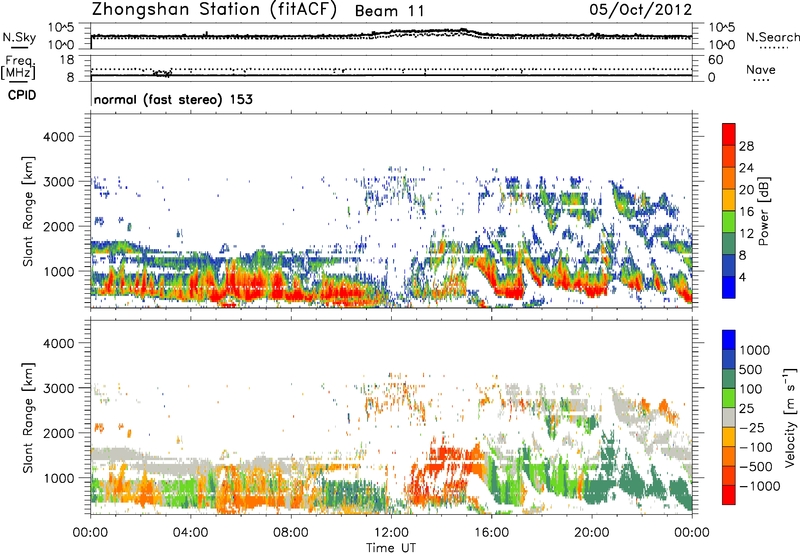Click the Beam 11 label
This screenshot has height=554, width=800.
pos(389,11)
